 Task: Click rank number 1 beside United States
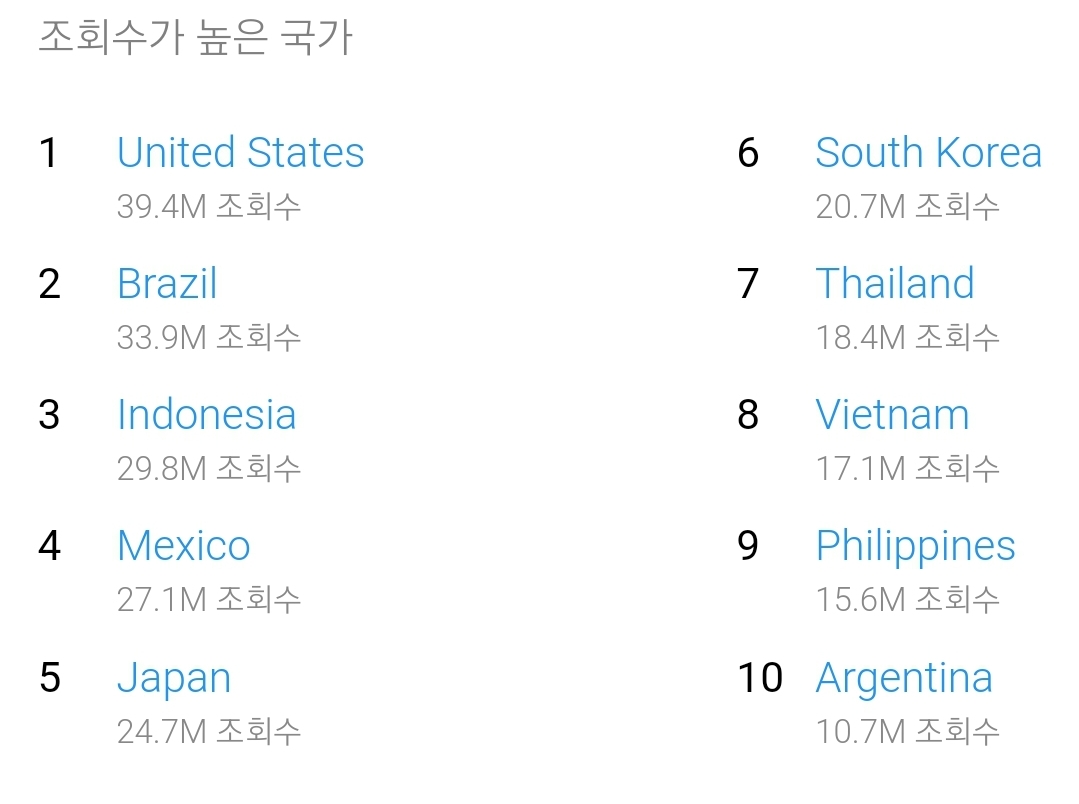[x=48, y=153]
